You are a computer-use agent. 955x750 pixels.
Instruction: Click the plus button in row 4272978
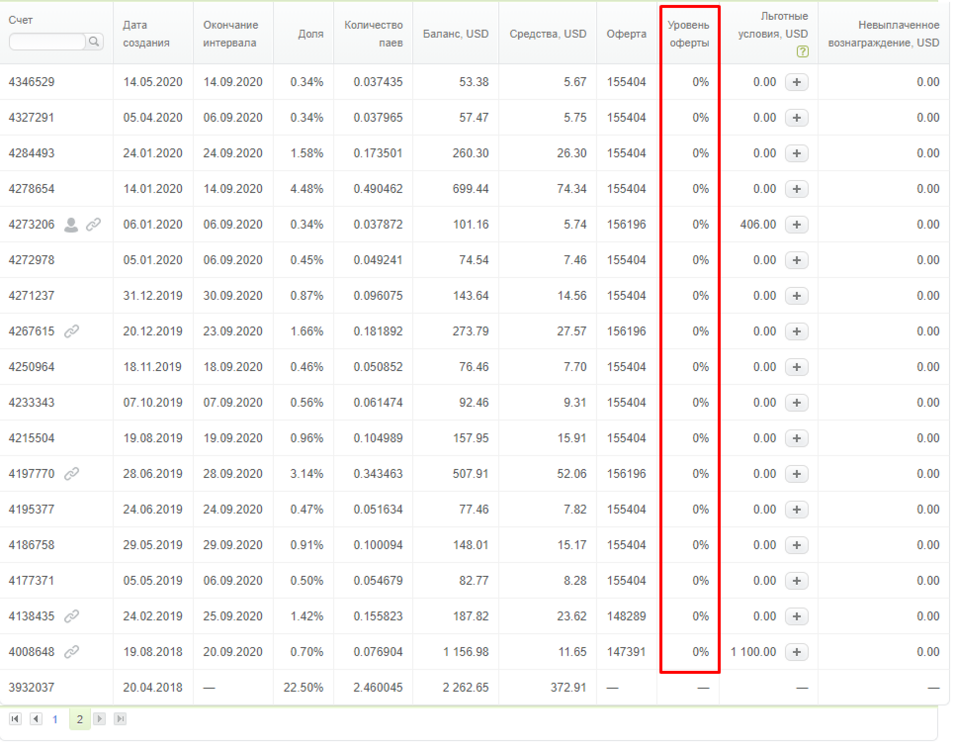[797, 260]
